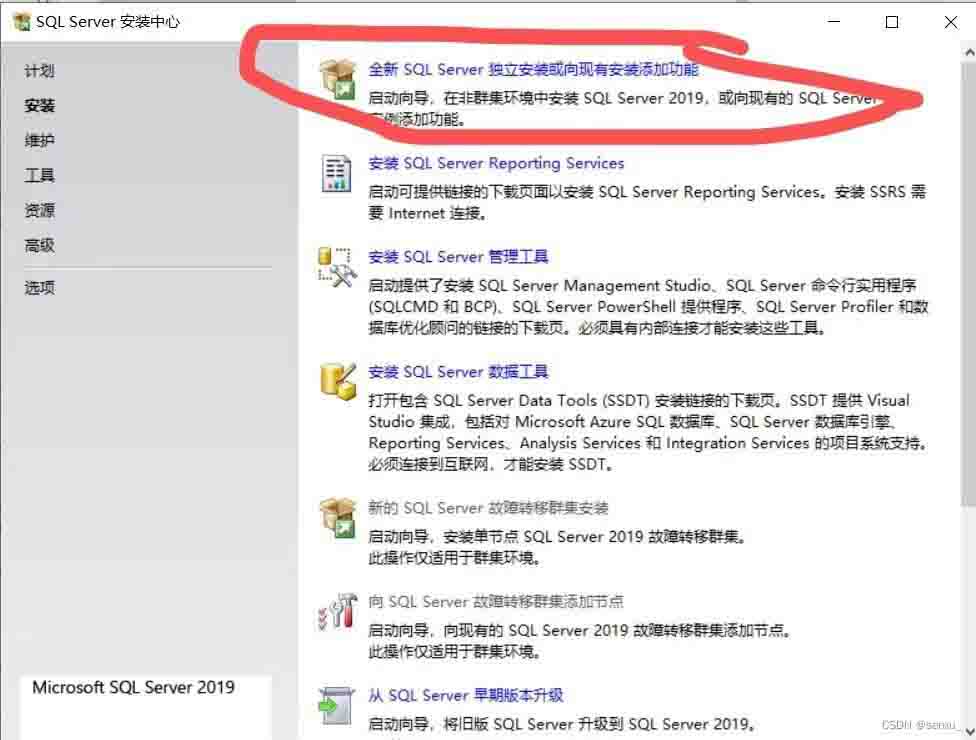This screenshot has width=976, height=740.
Task: Click 新的 SQL Server 故障转移群集安装
Action: [487, 508]
